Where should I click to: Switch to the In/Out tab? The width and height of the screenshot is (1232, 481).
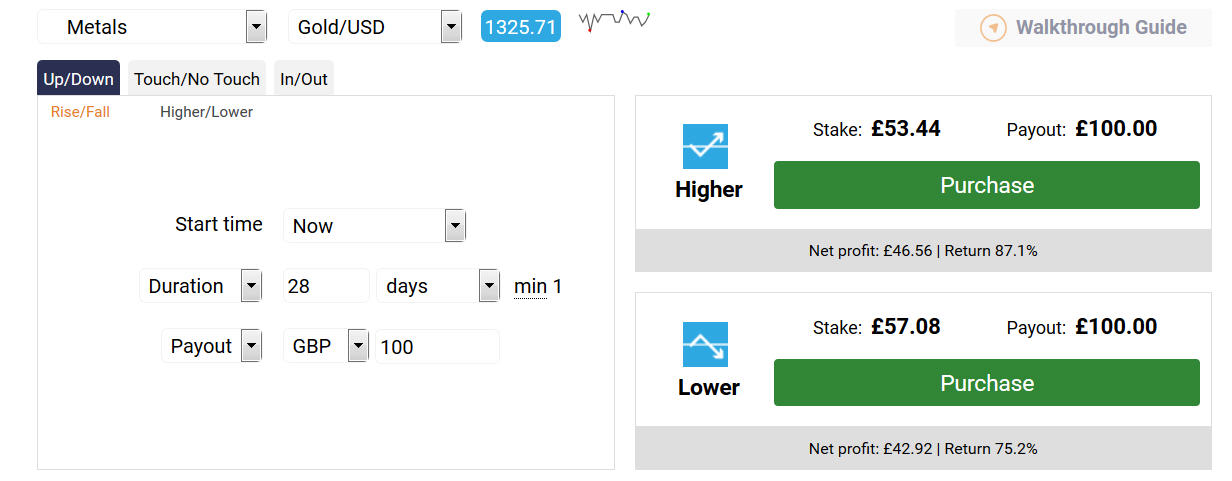[x=304, y=79]
